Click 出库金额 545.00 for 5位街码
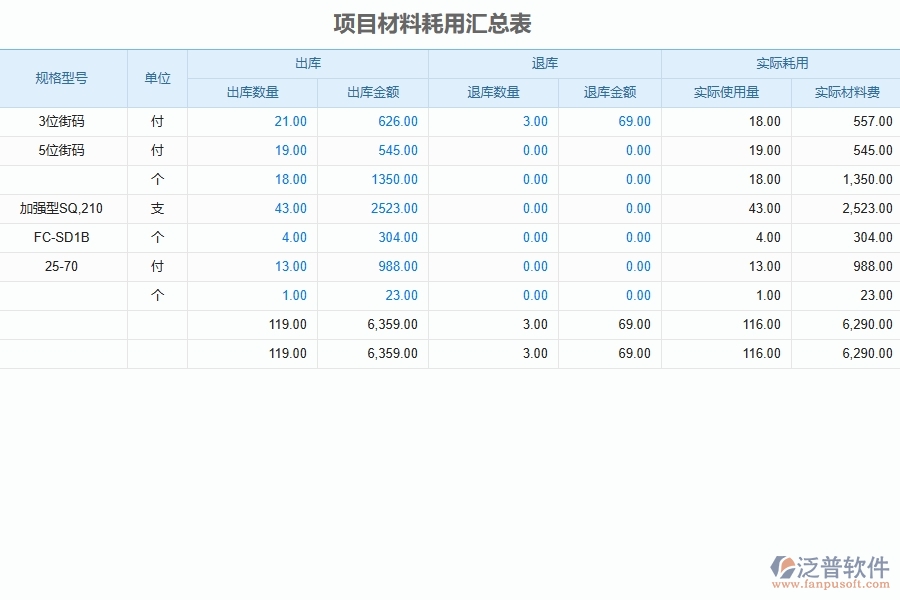Screen dimensions: 900x600 click(x=398, y=150)
